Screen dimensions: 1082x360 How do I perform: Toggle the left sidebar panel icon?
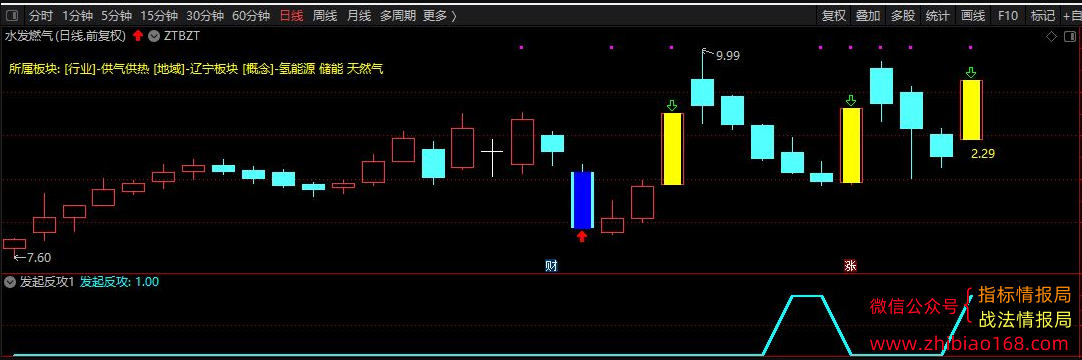[12, 15]
